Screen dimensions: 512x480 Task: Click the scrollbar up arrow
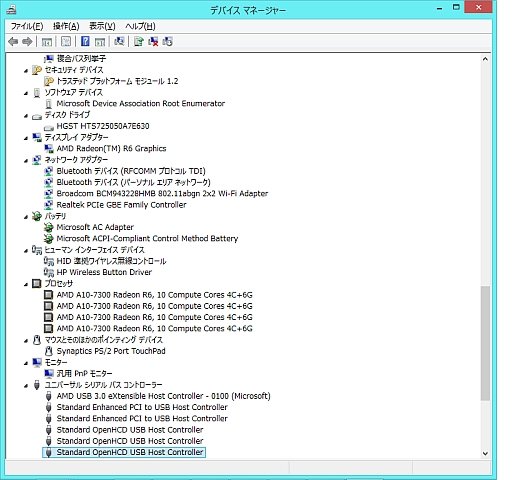485,59
